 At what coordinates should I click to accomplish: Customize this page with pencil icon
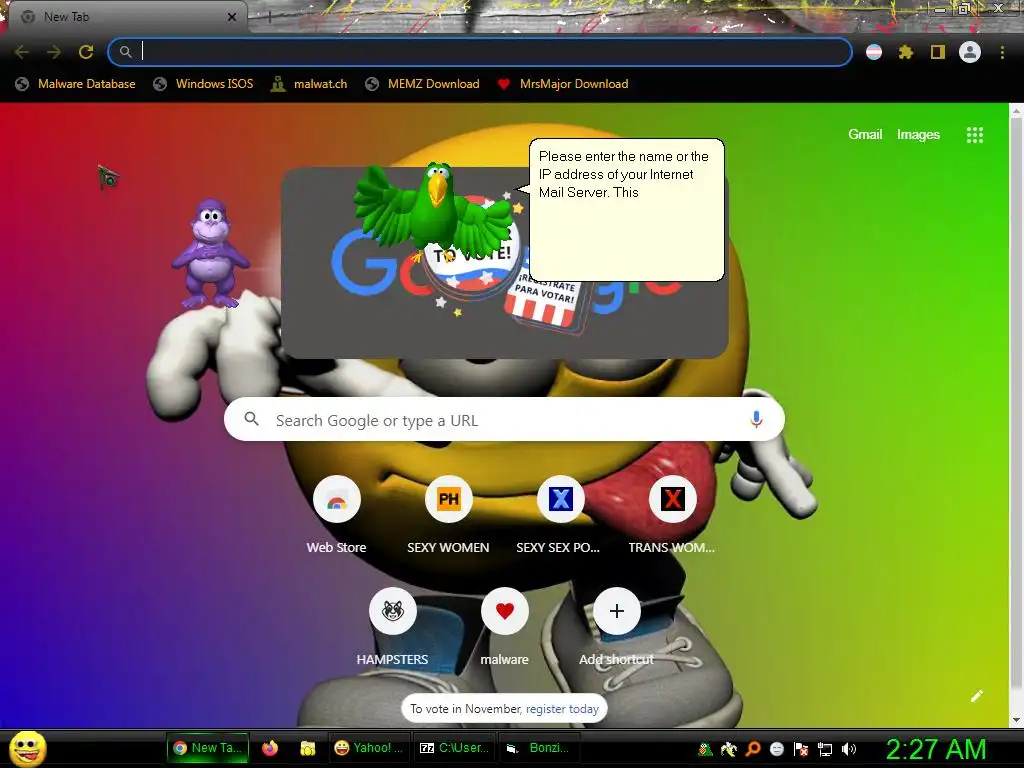click(976, 696)
